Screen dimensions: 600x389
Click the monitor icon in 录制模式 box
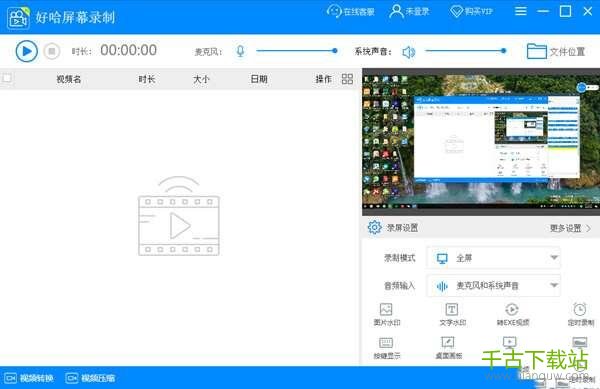442,259
